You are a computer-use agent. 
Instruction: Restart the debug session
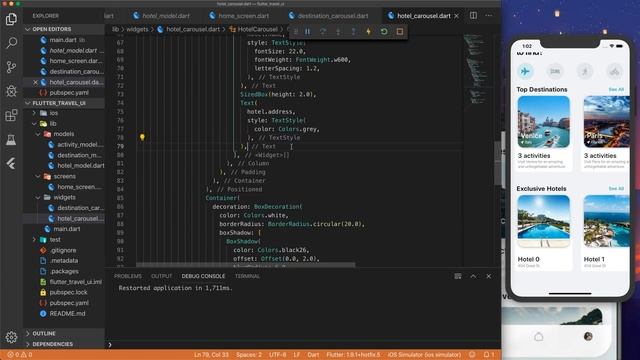(384, 31)
